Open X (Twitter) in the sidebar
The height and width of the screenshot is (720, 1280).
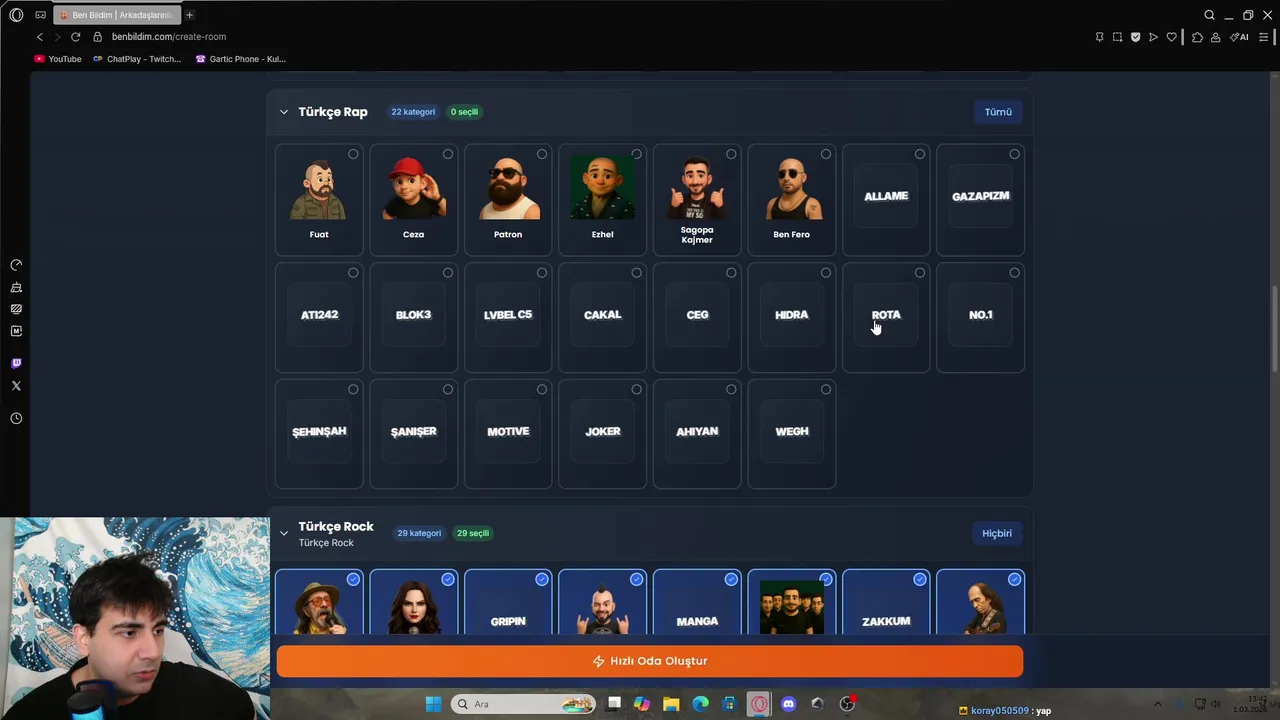pyautogui.click(x=16, y=385)
